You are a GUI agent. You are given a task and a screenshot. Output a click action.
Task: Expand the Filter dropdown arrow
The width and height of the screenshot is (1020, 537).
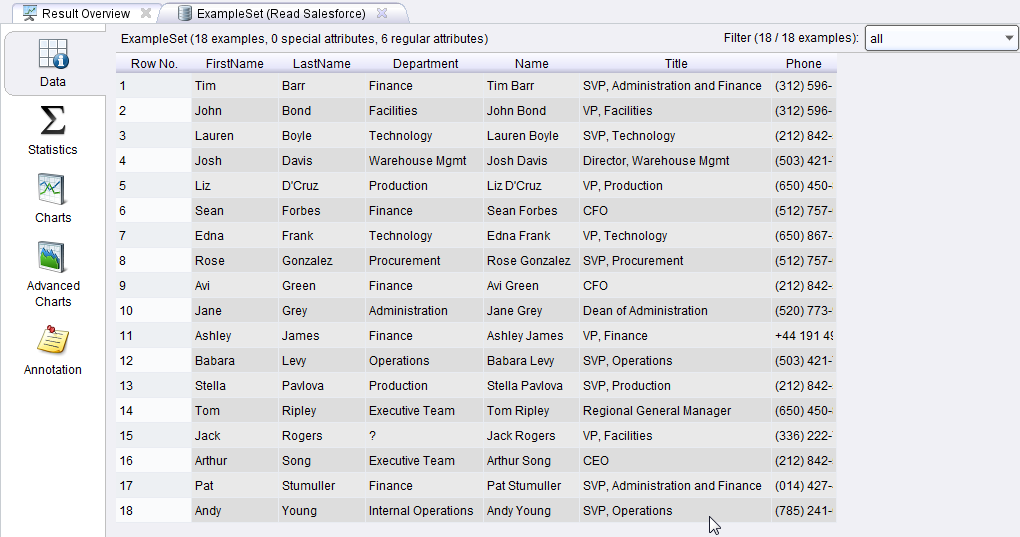pyautogui.click(x=1008, y=39)
